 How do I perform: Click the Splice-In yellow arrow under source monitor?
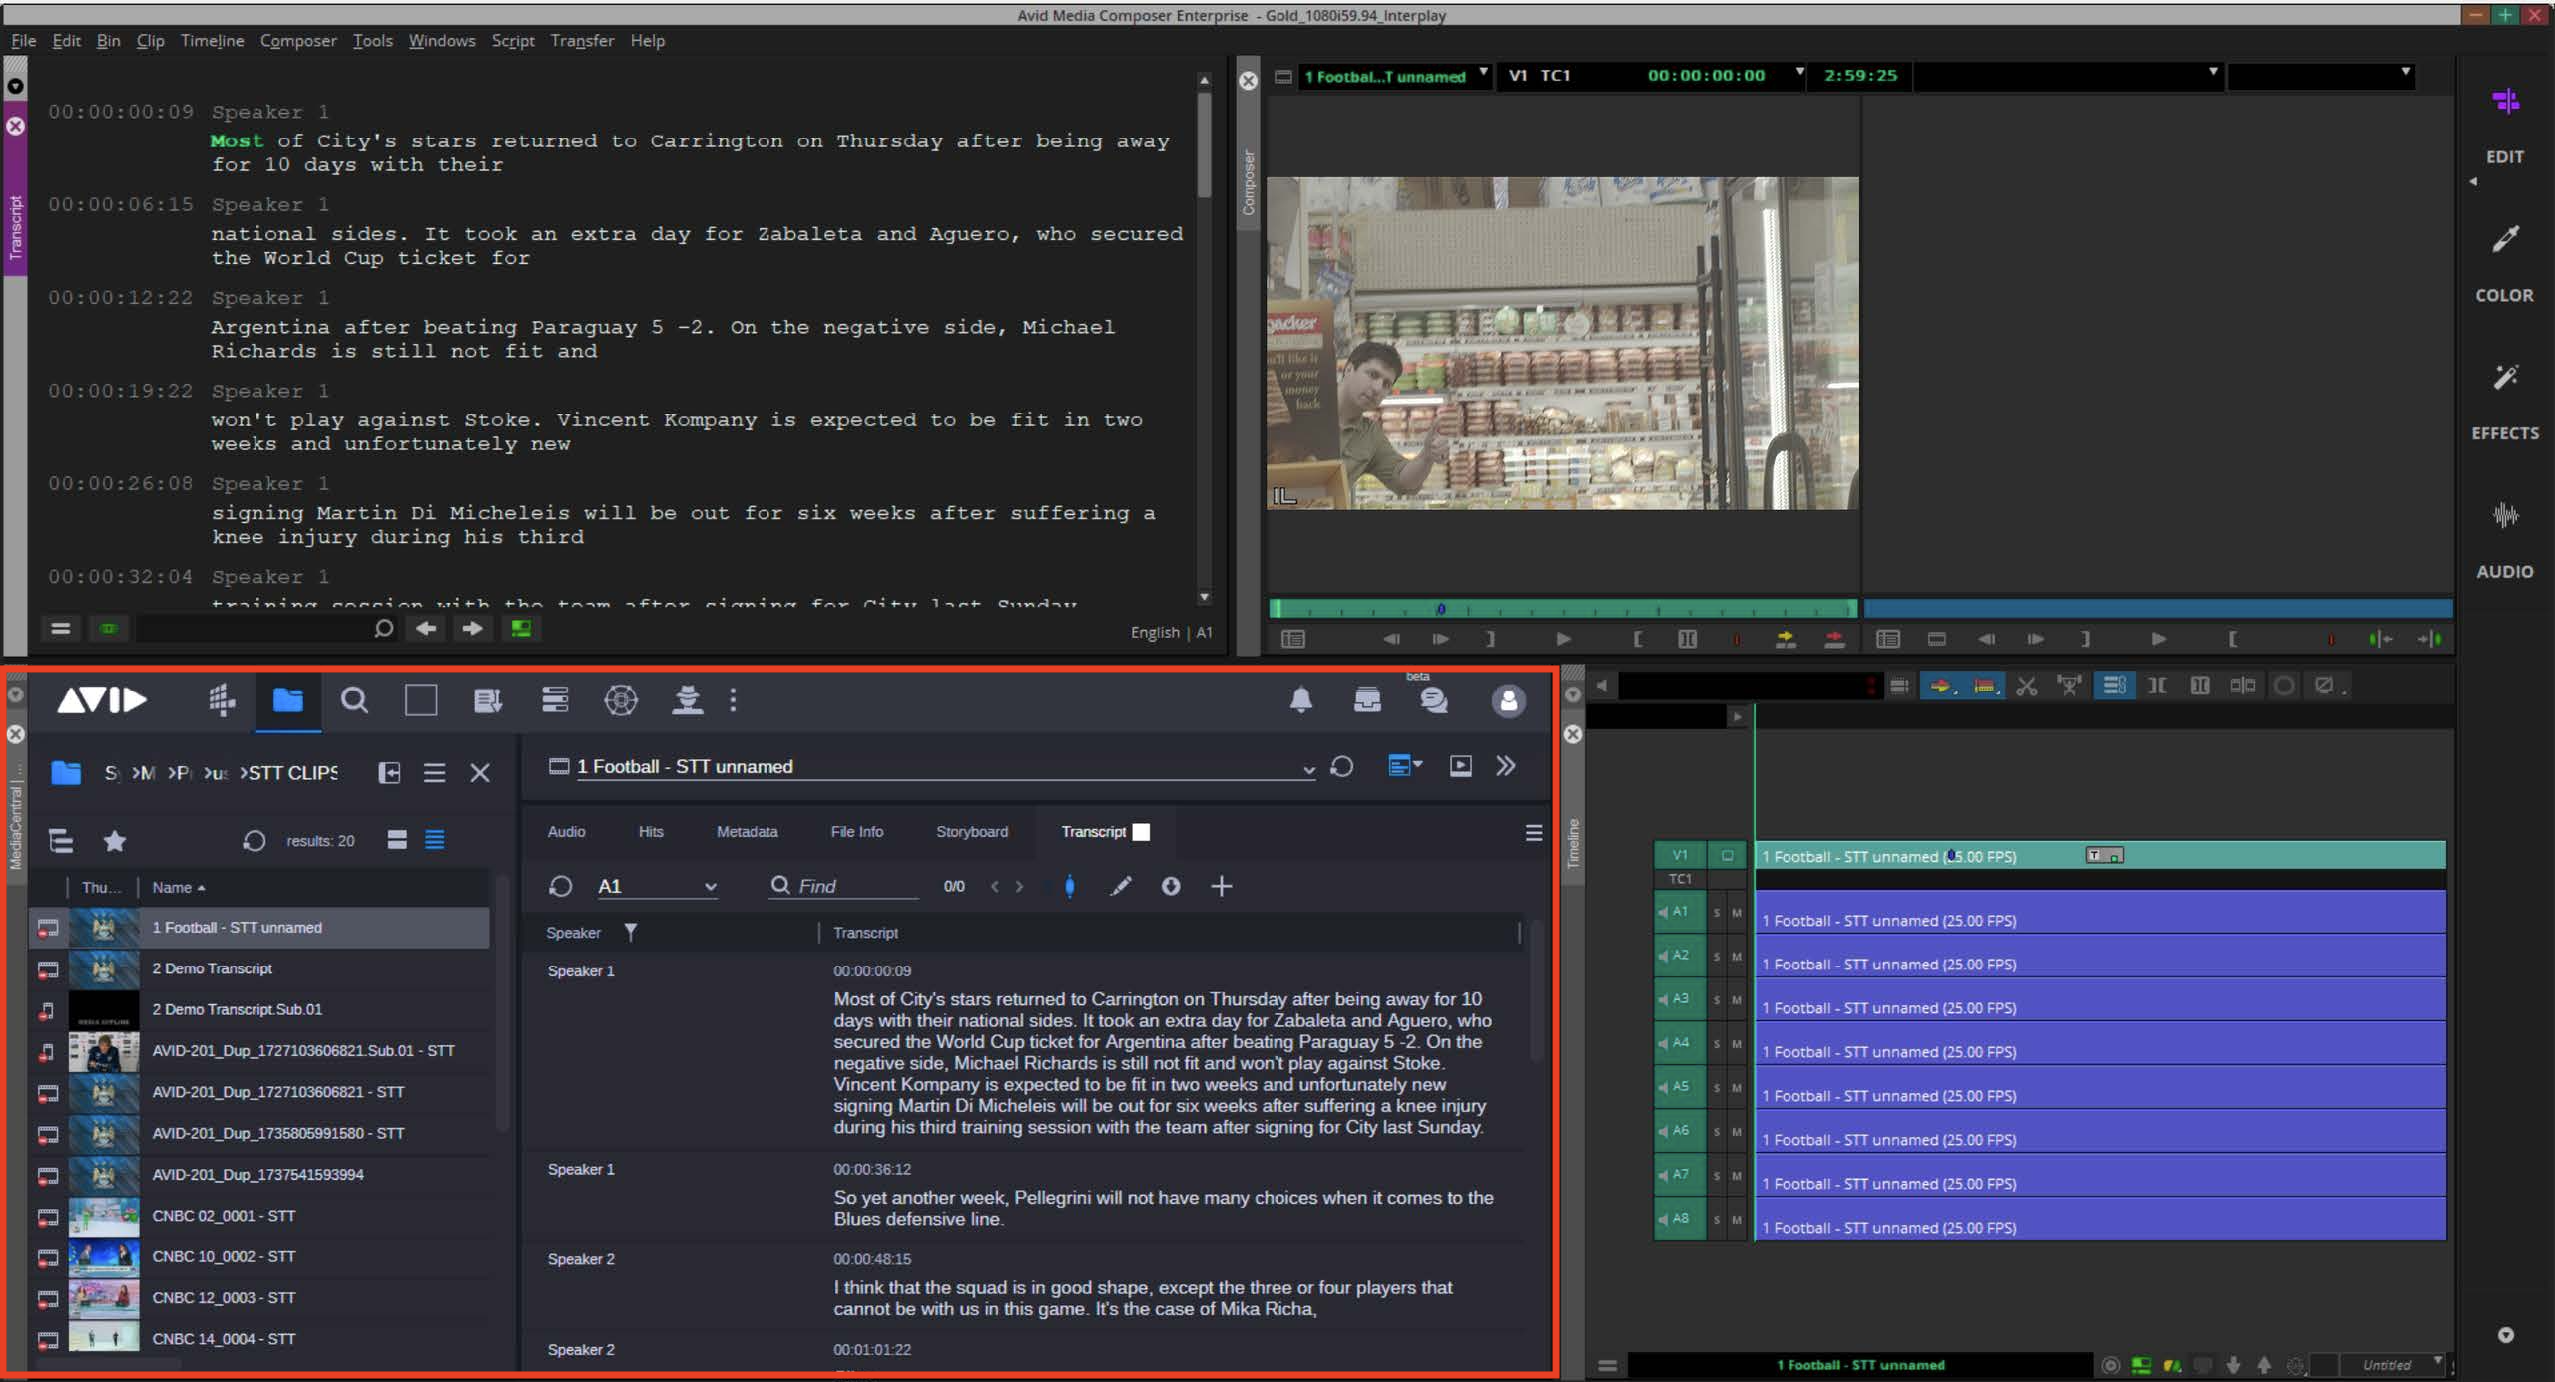[1785, 639]
